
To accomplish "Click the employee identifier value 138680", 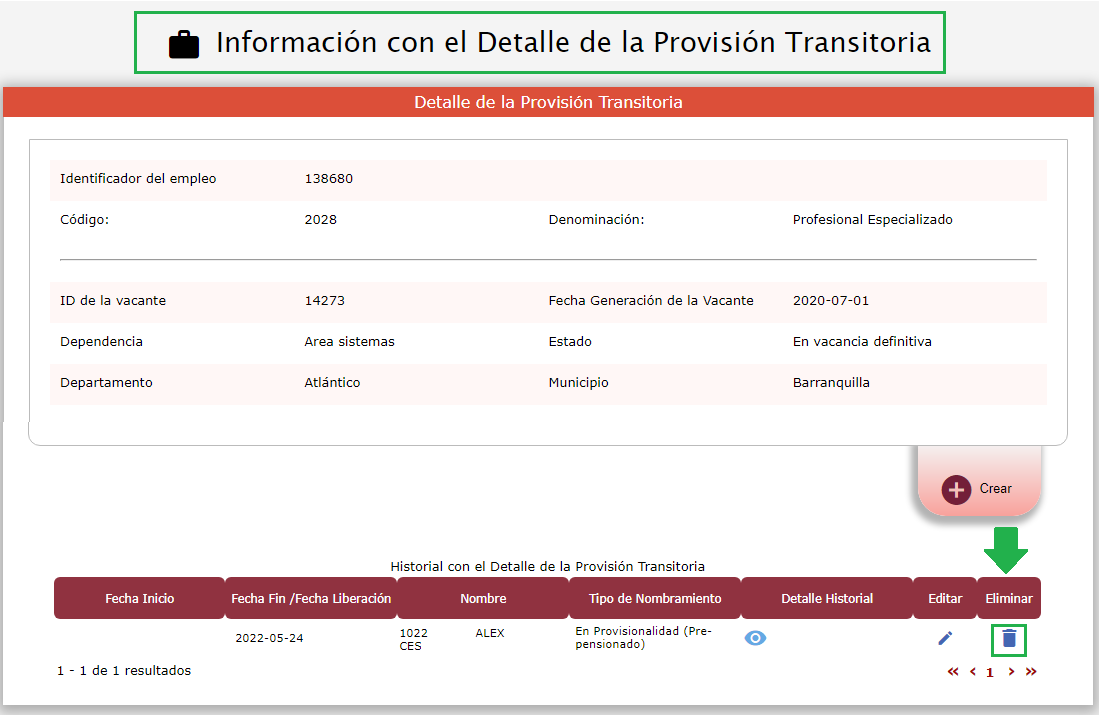I will [328, 179].
